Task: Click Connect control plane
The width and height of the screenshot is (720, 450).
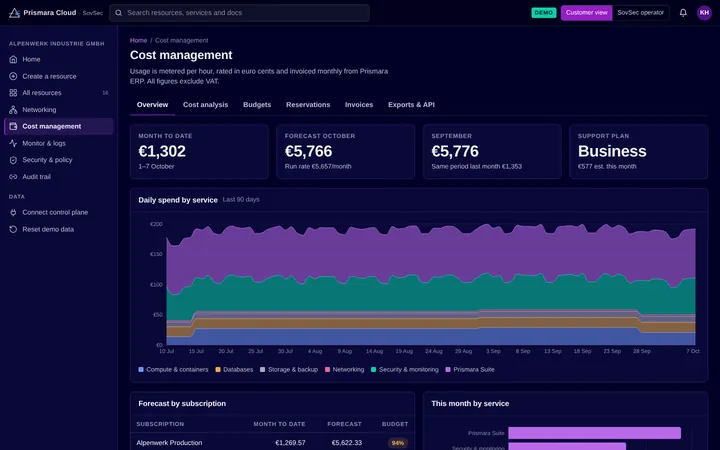Action: (59, 212)
